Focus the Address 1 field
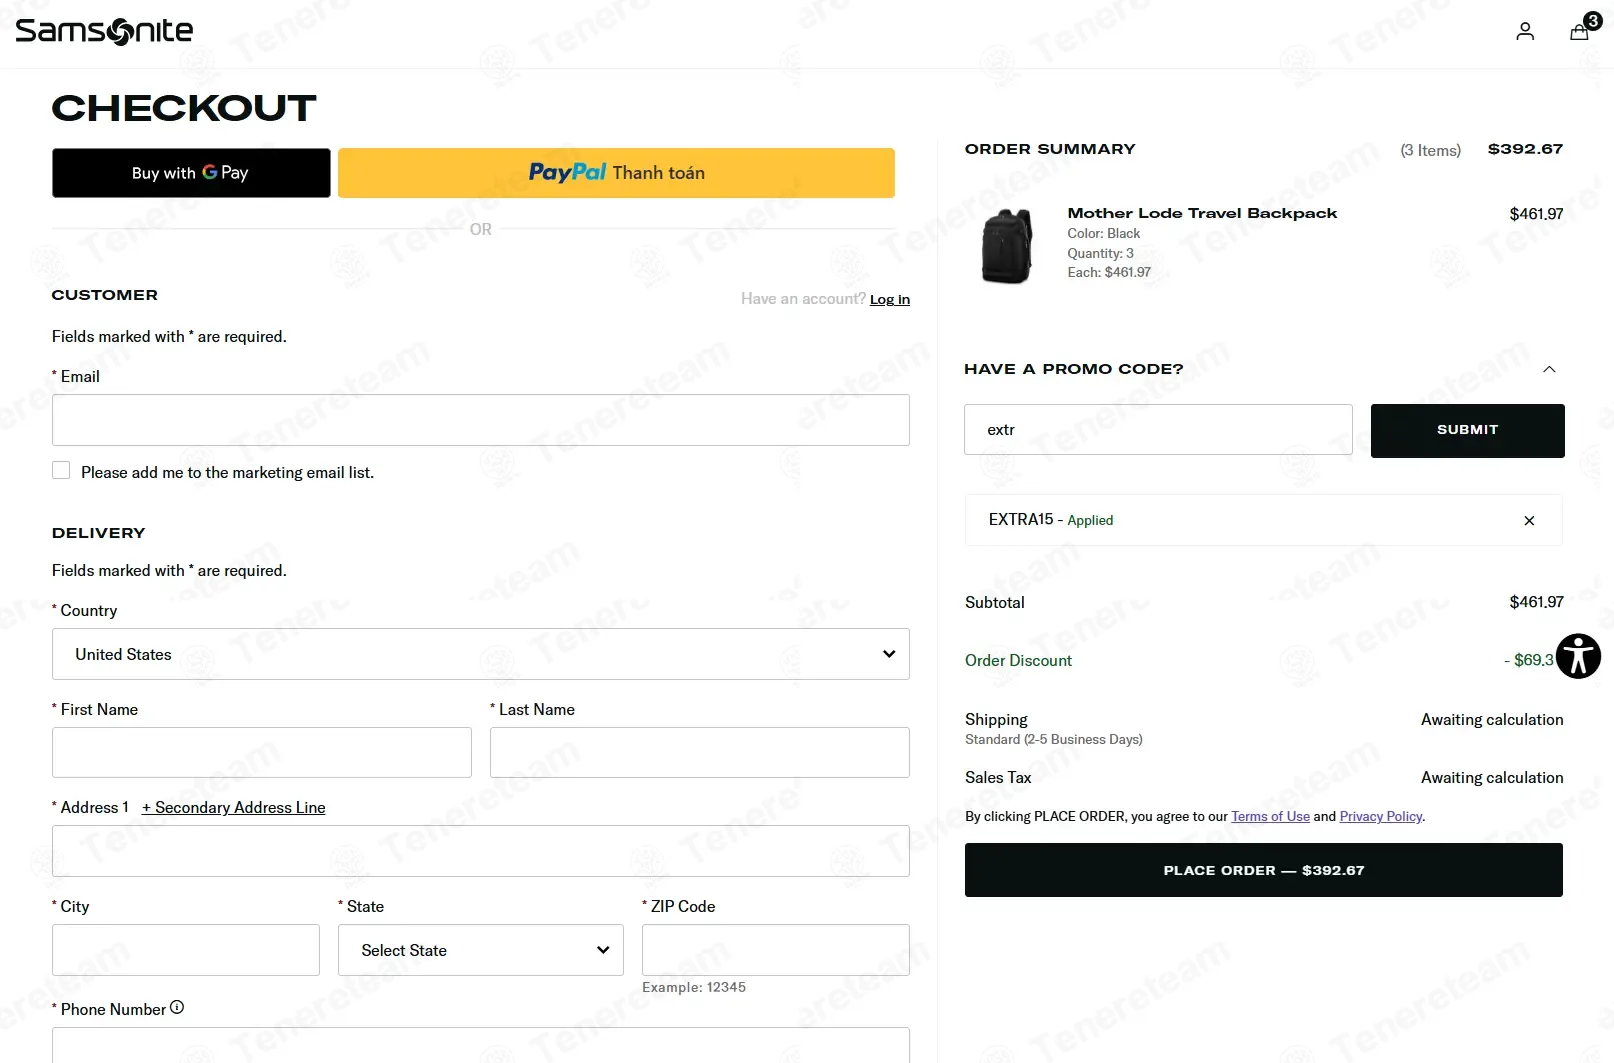This screenshot has height=1063, width=1614. (x=481, y=851)
